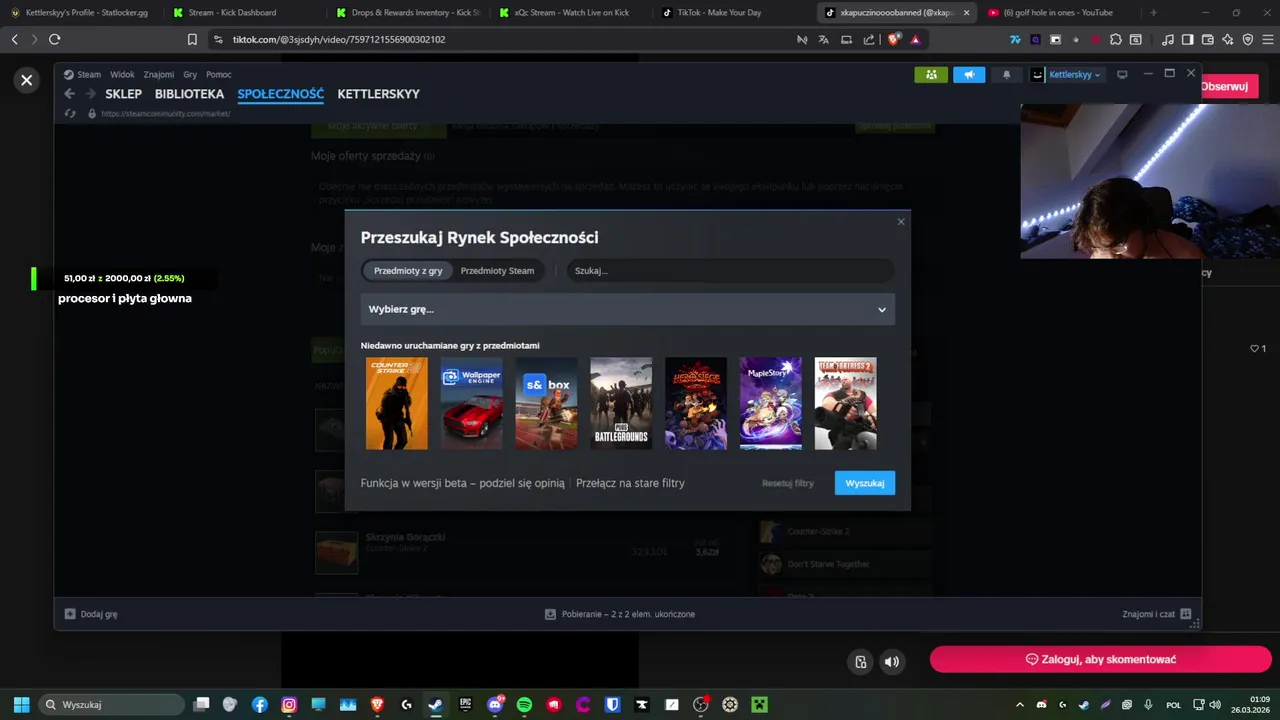The height and width of the screenshot is (720, 1280).
Task: Open Steam notifications bell
Action: [x=1007, y=75]
